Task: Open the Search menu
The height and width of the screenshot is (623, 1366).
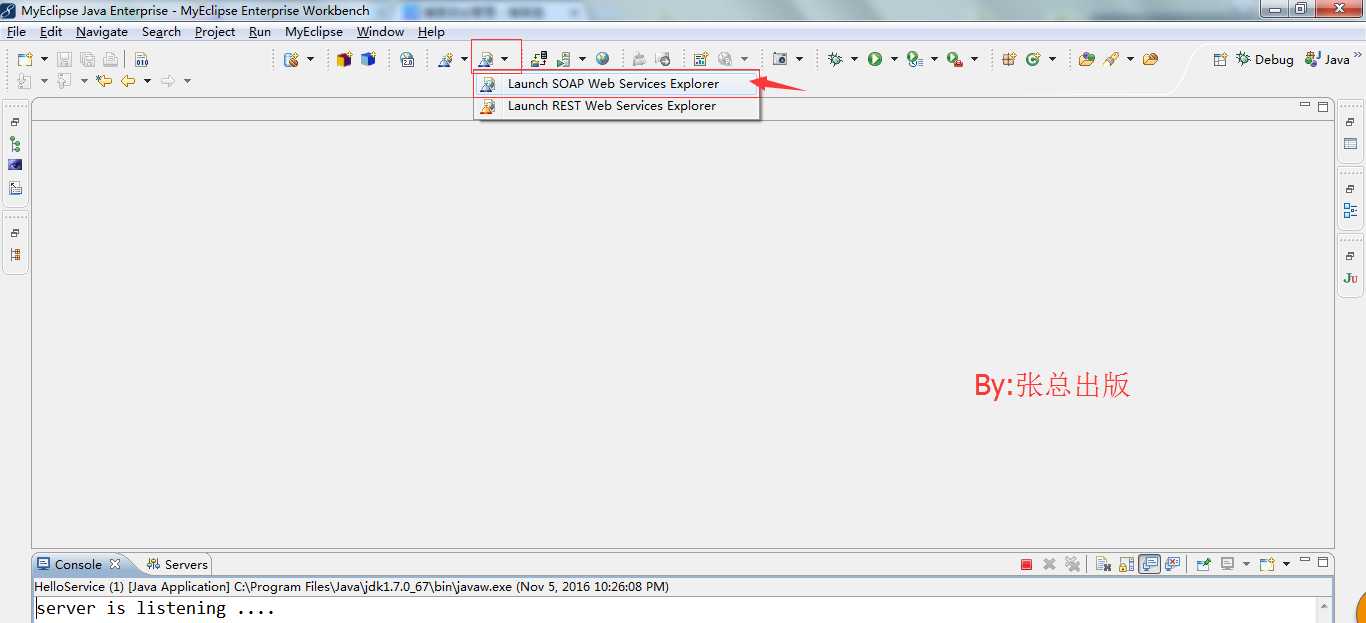Action: [x=161, y=32]
